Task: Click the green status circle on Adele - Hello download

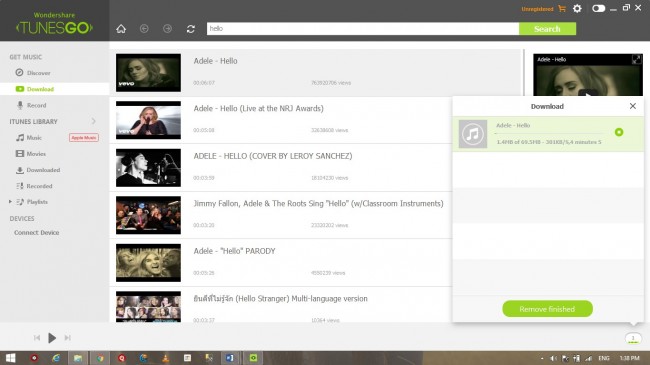Action: 619,132
